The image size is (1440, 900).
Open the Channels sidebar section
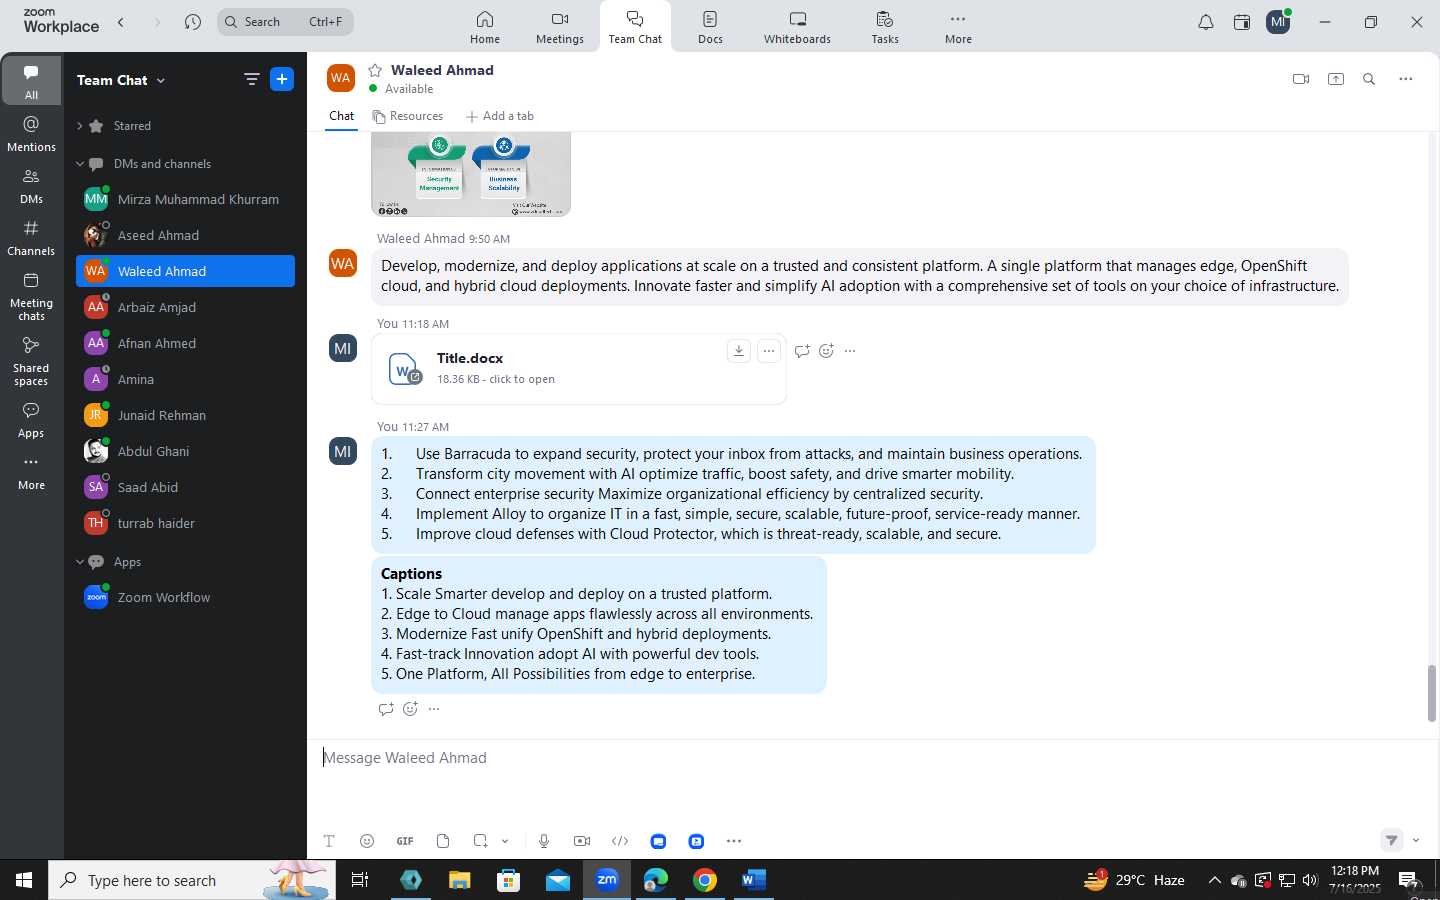31,237
